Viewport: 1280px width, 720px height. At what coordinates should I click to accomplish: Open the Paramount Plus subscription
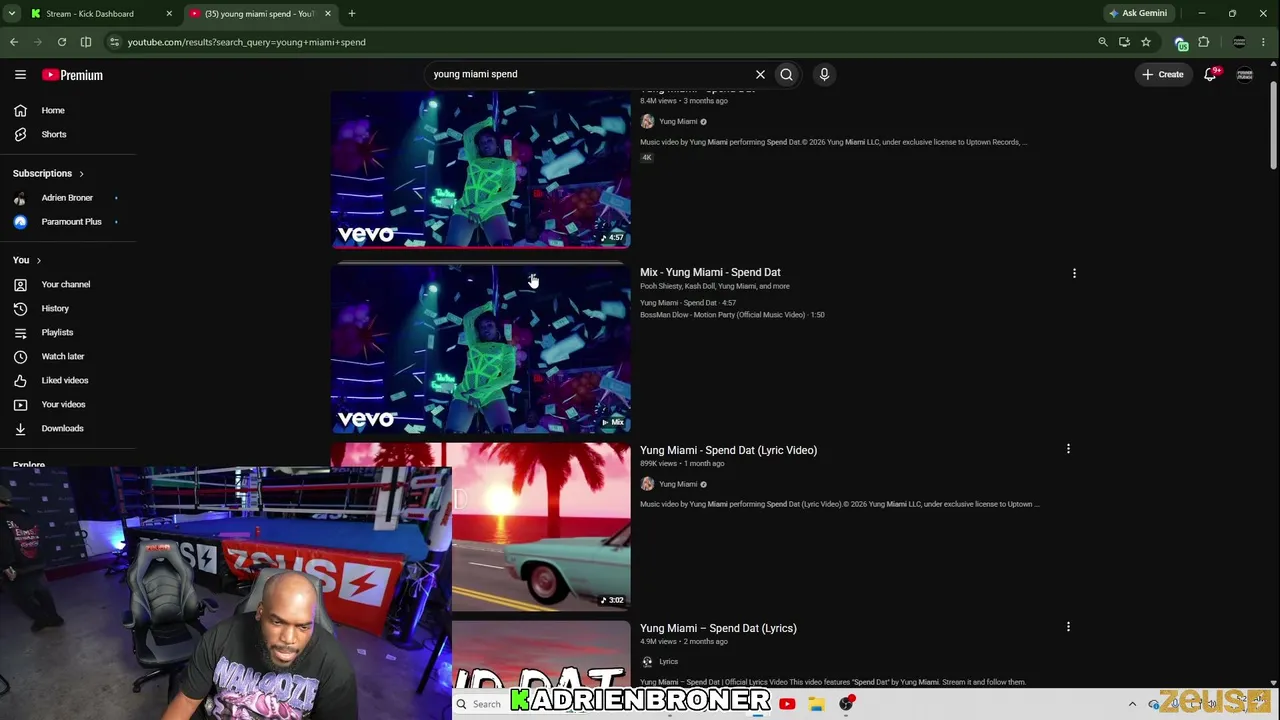coord(71,222)
